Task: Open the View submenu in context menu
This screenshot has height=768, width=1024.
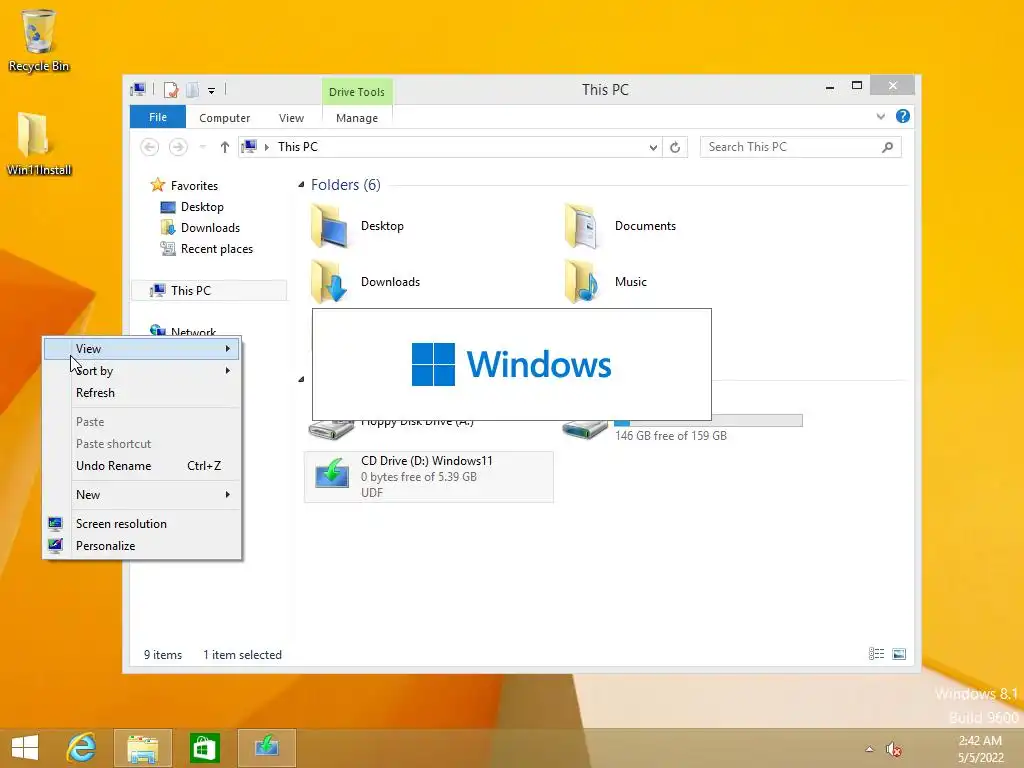Action: click(142, 349)
